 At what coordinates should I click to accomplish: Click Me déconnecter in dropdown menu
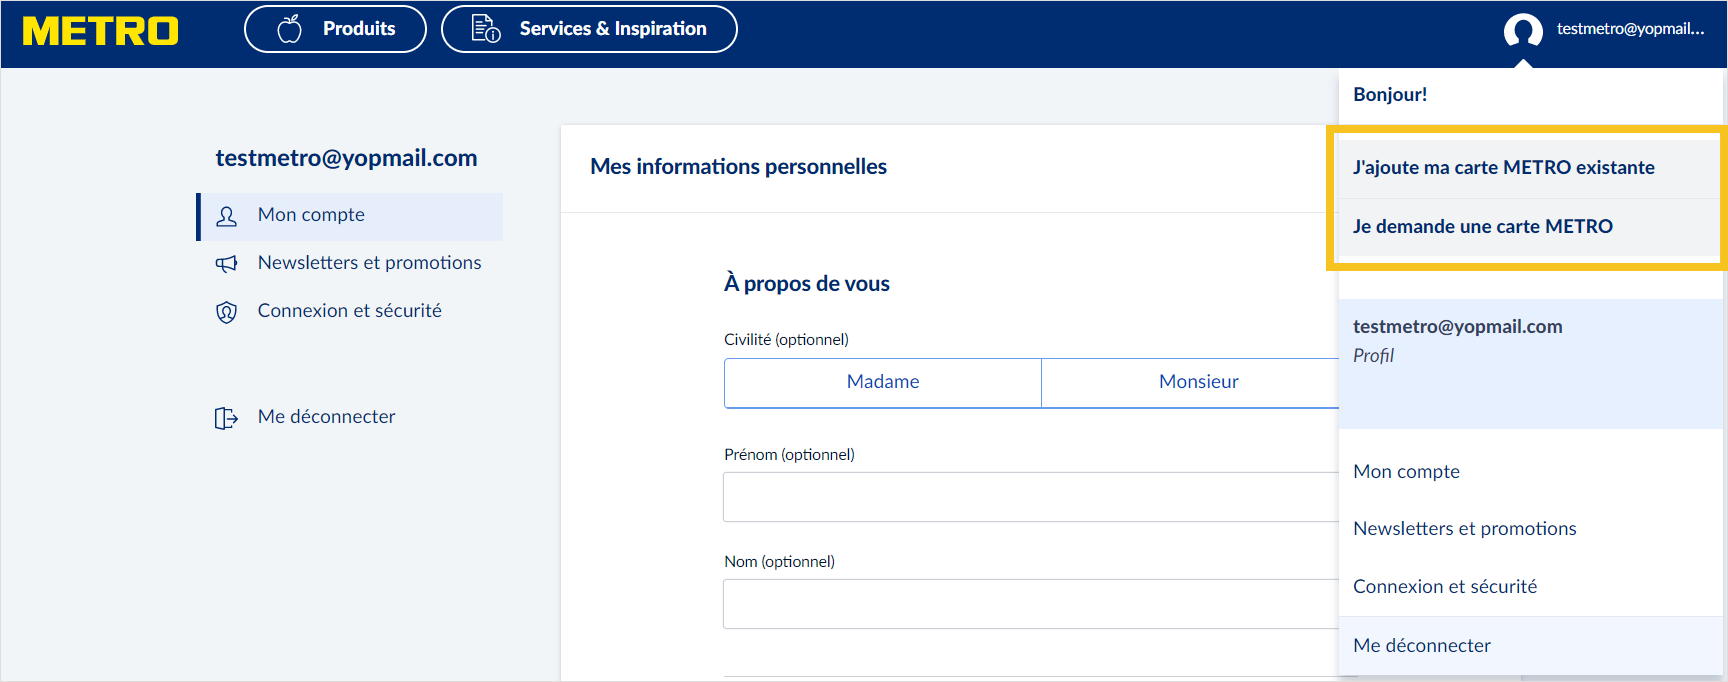[1531, 646]
